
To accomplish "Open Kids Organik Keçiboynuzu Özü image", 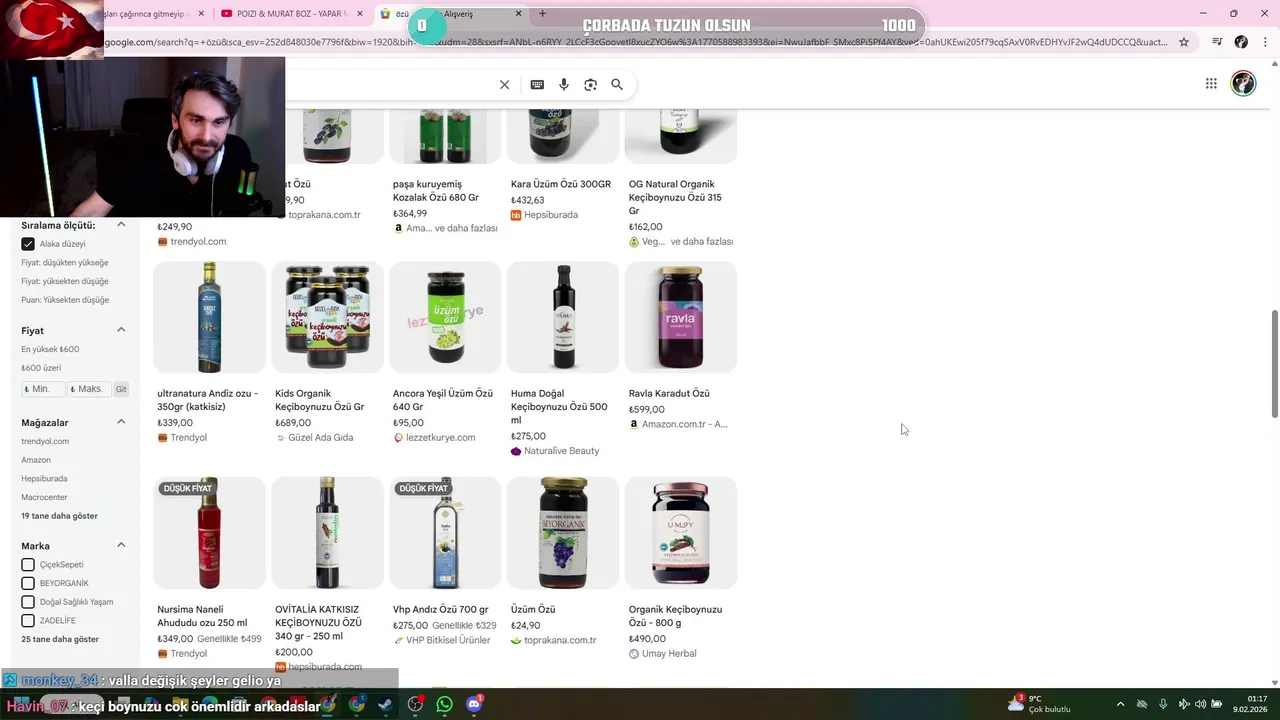I will [327, 318].
